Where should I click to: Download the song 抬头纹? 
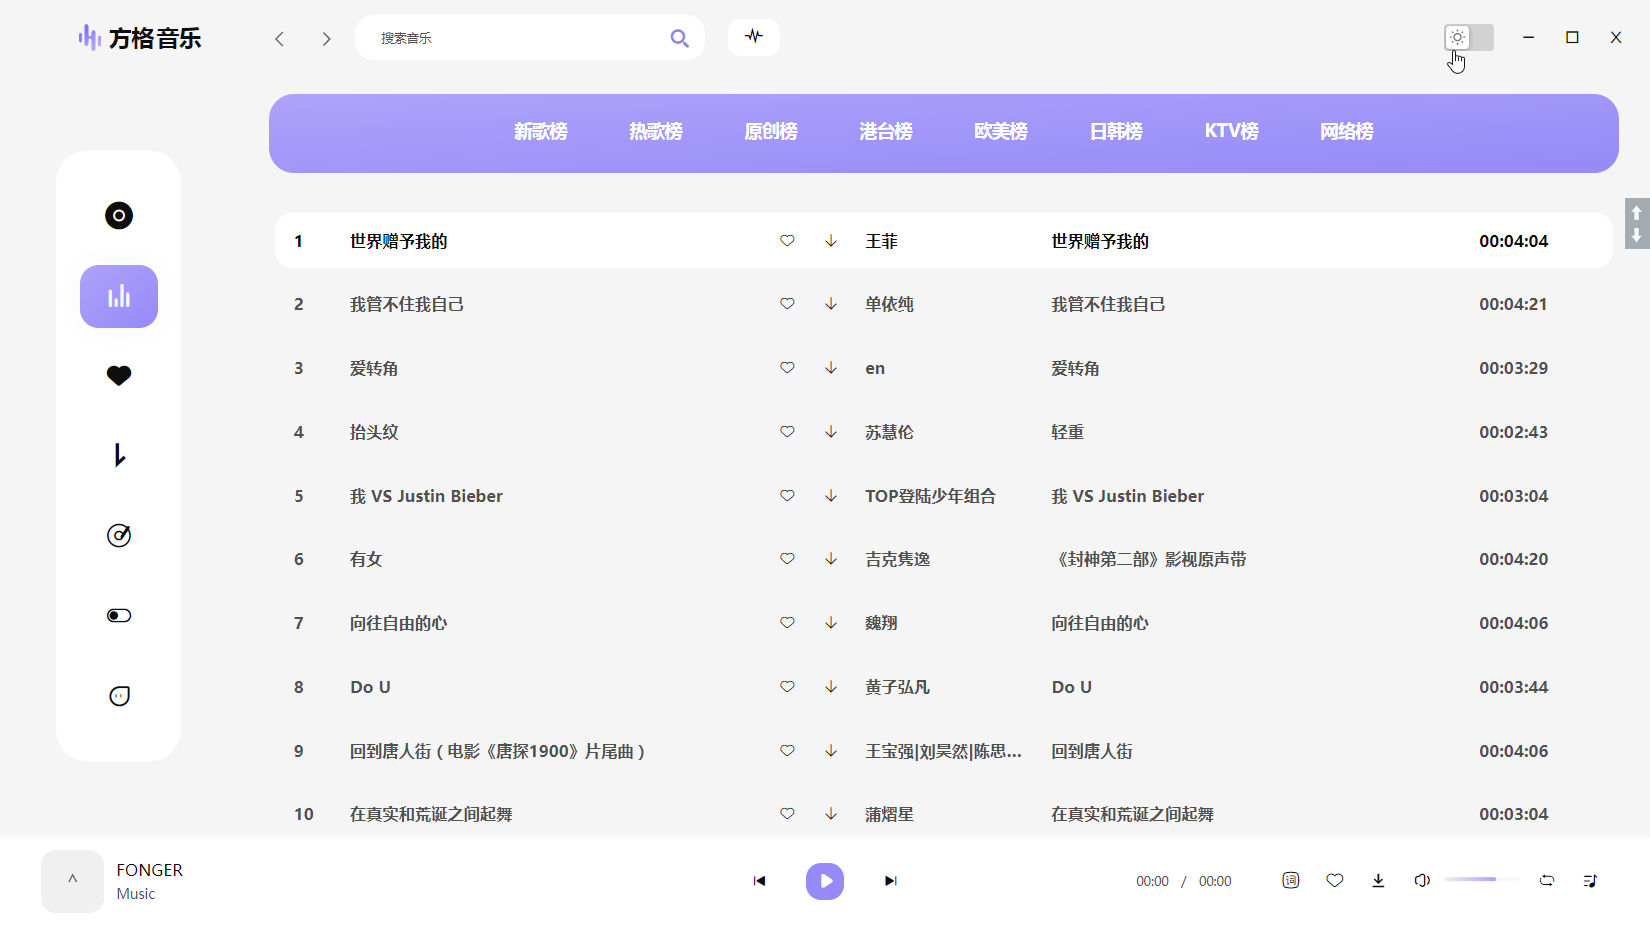[831, 432]
